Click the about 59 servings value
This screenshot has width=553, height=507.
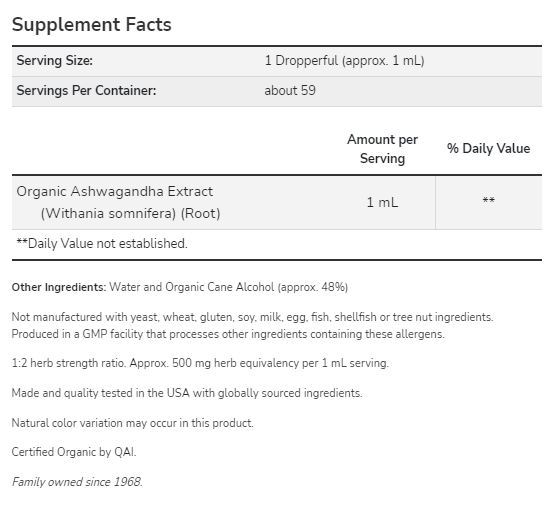tap(290, 91)
